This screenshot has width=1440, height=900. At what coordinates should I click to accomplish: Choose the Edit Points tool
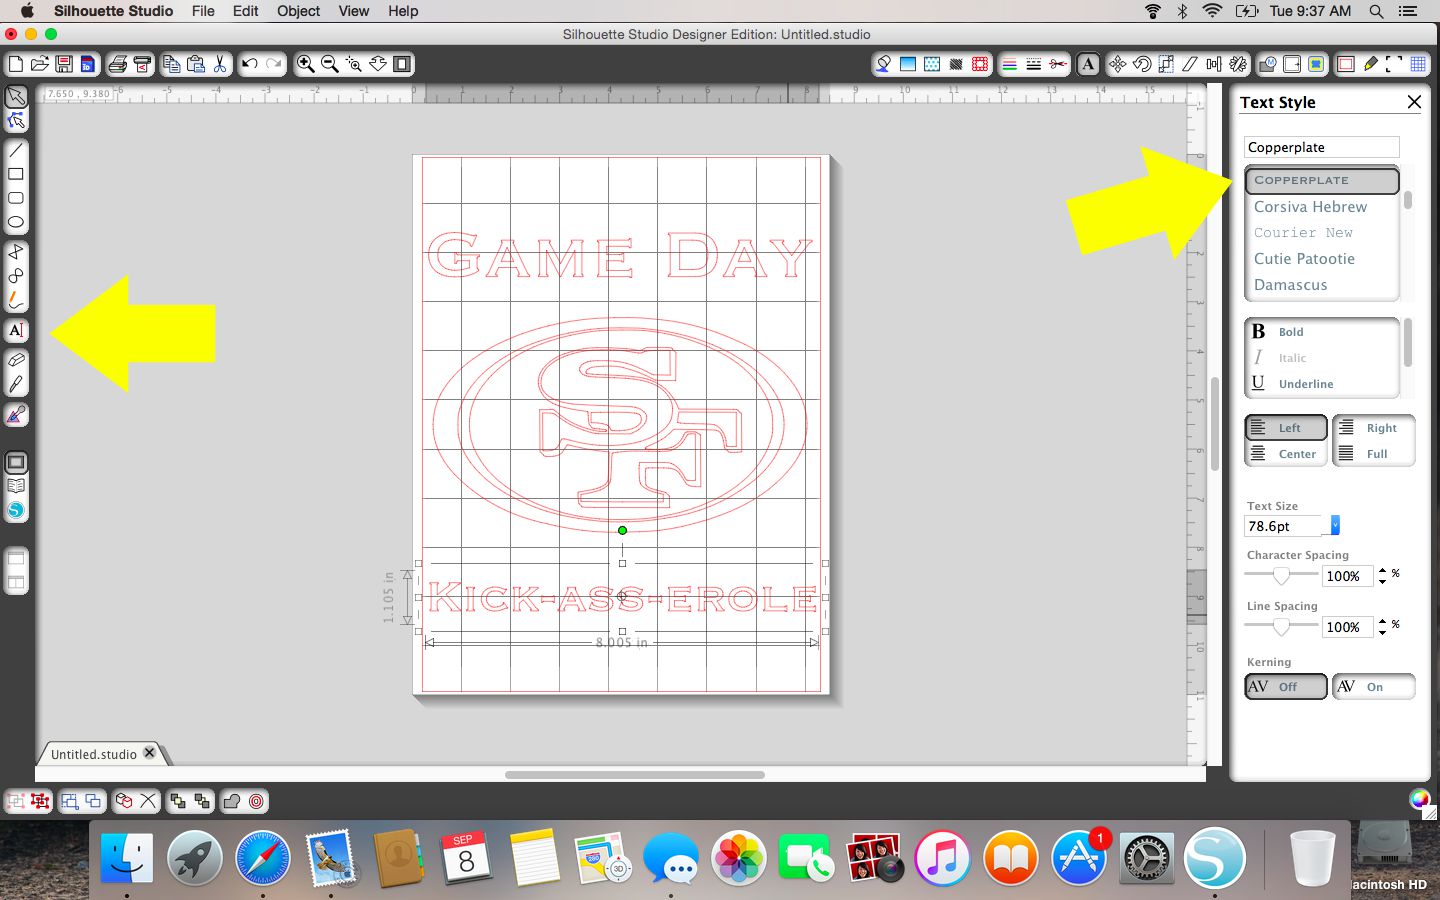(x=16, y=121)
